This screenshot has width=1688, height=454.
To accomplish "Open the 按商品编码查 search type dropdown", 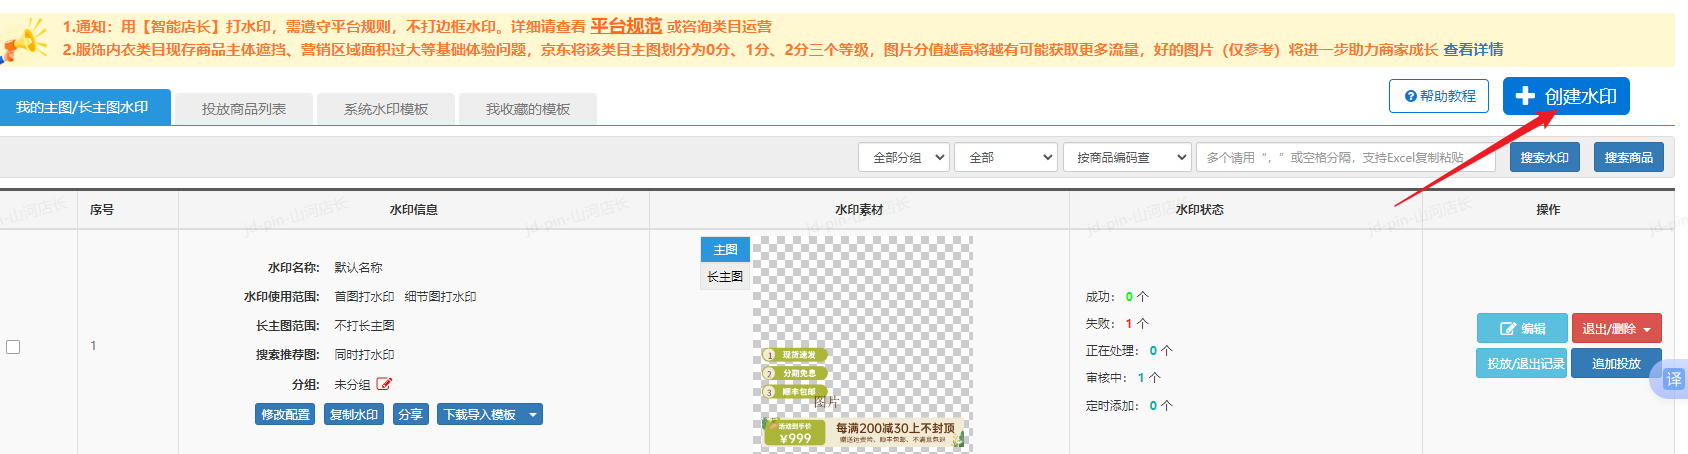I will click(x=1127, y=157).
